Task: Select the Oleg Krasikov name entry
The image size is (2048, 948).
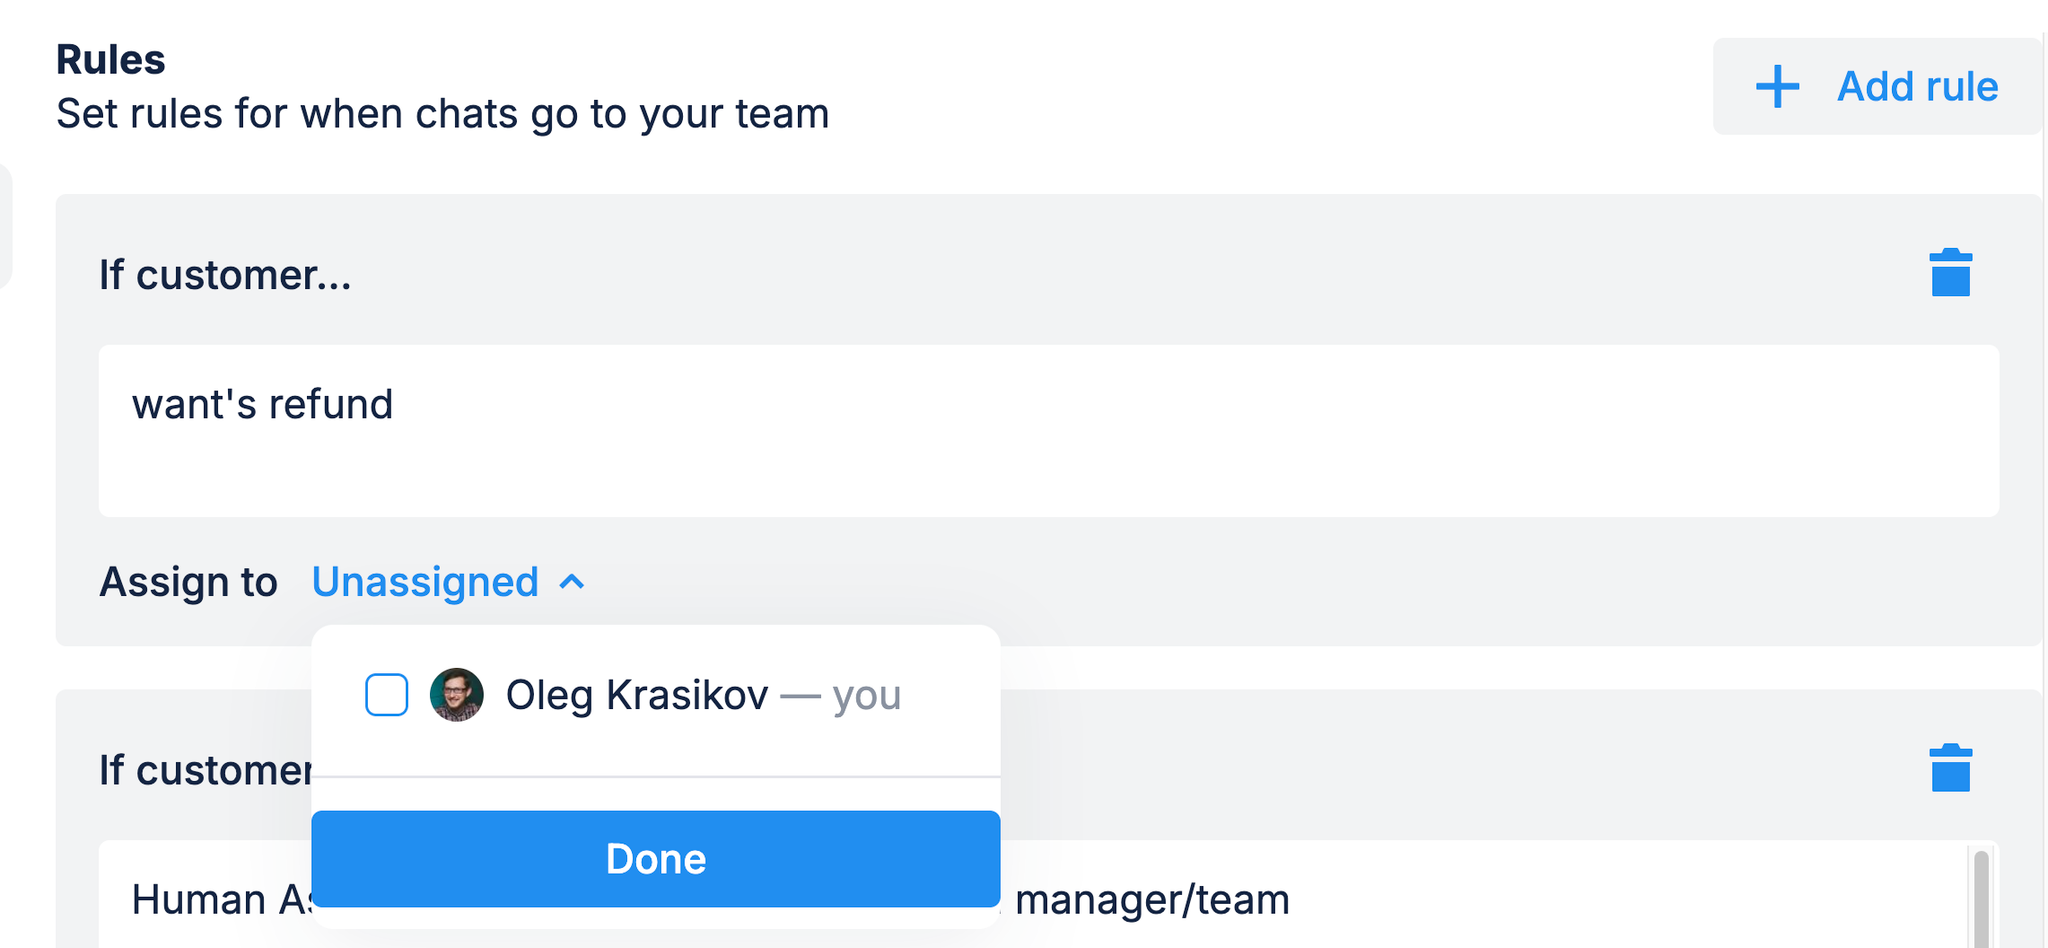Action: point(637,695)
